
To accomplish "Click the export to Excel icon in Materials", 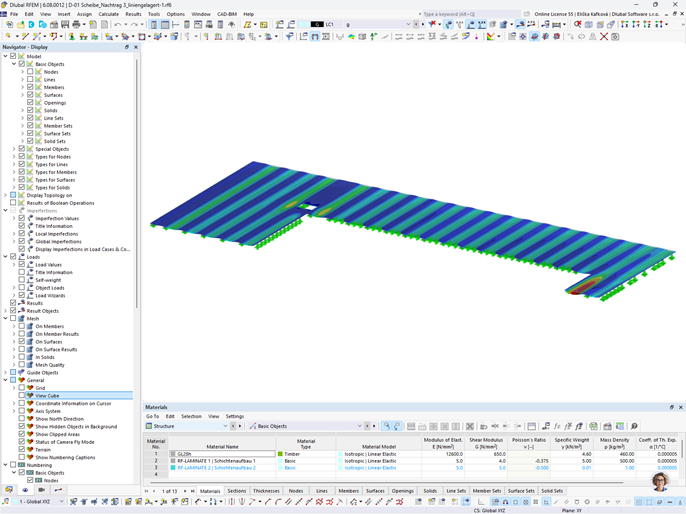I will point(593,426).
